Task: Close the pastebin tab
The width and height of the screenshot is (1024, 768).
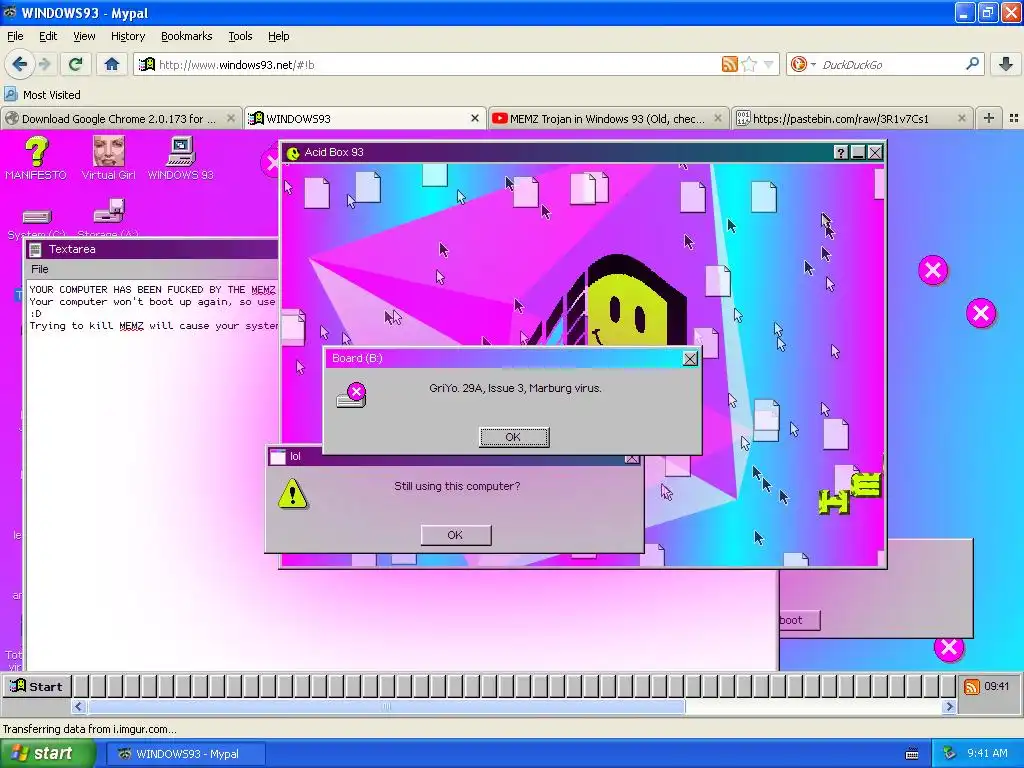Action: pos(961,118)
